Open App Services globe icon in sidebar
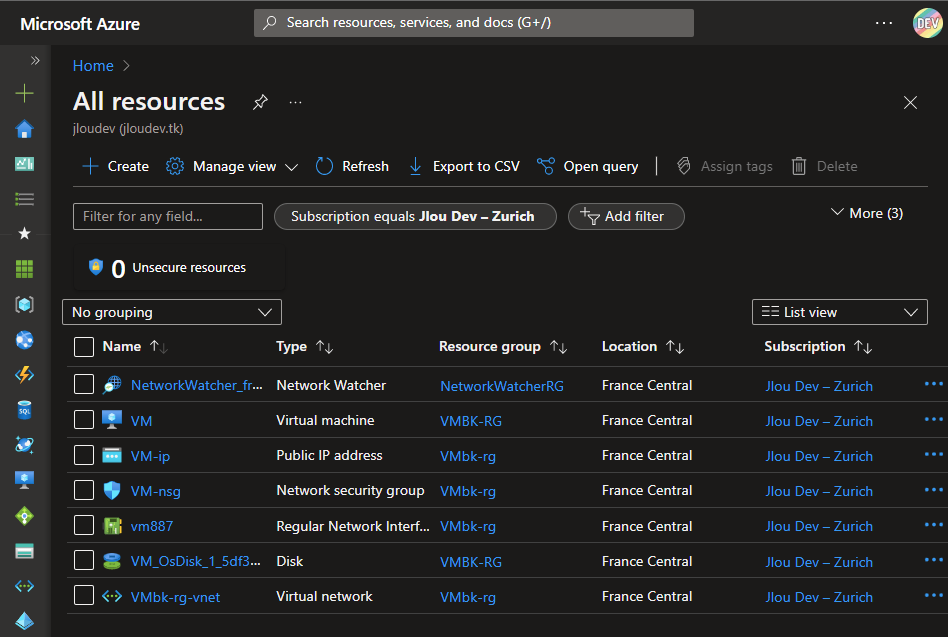This screenshot has height=637, width=948. [24, 340]
